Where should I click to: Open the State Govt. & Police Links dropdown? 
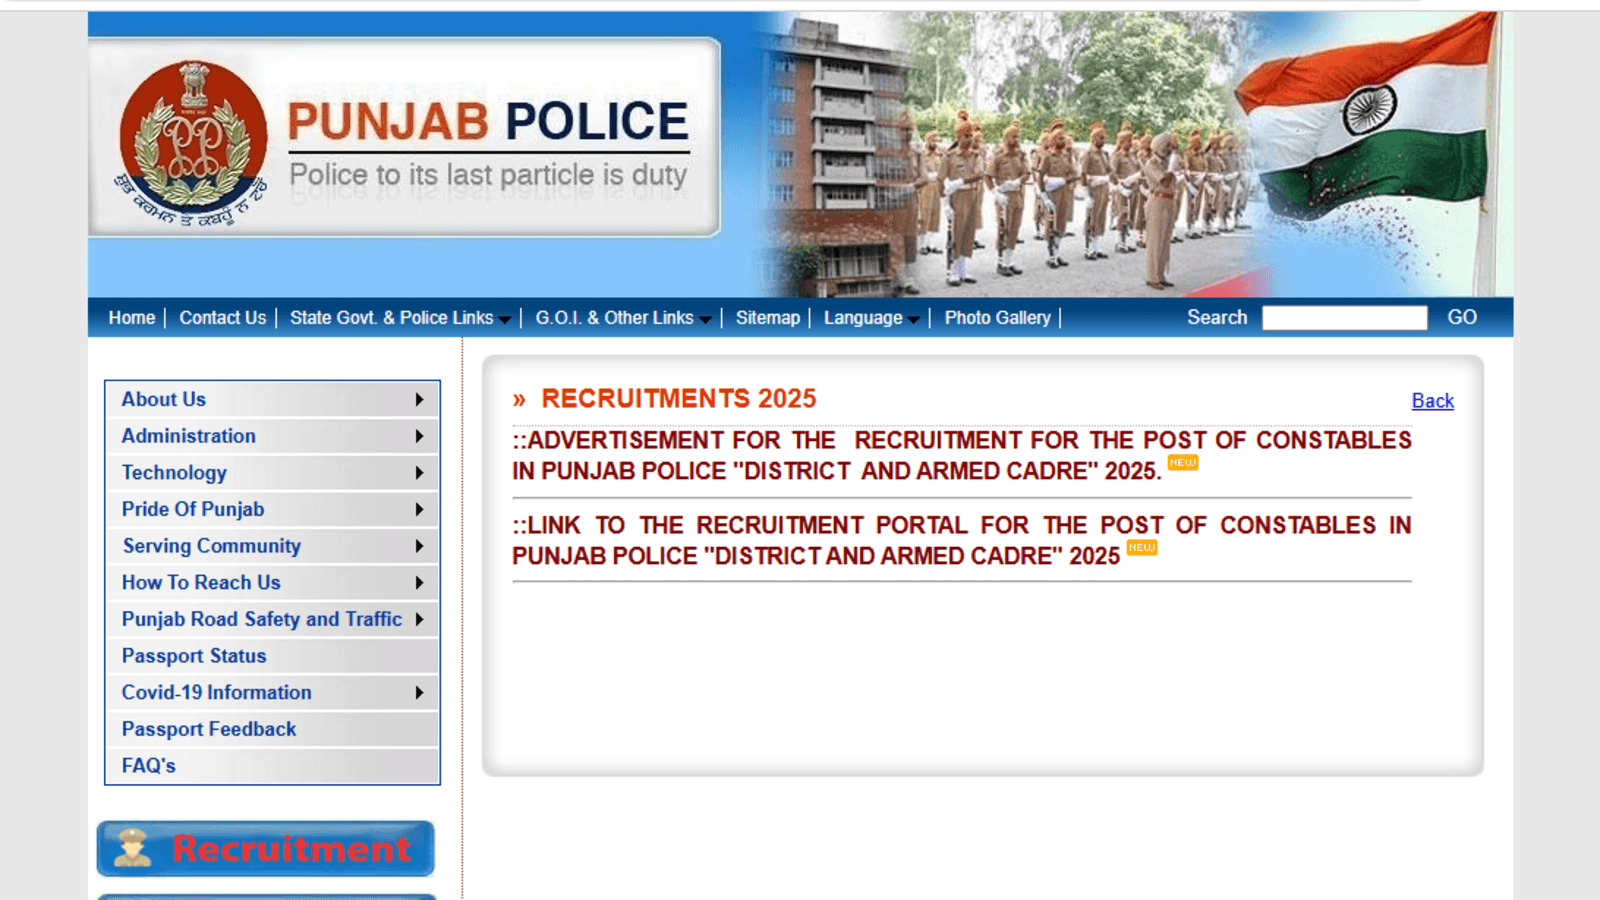pos(399,318)
